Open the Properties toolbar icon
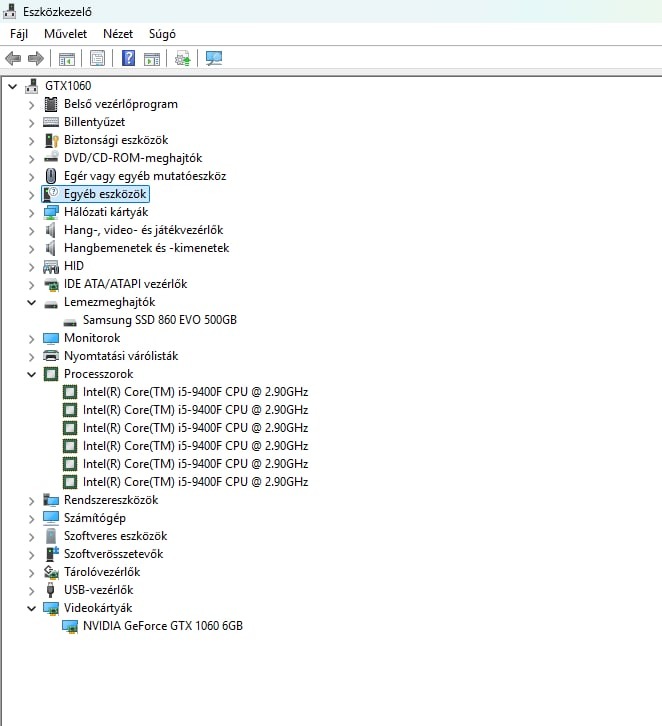The width and height of the screenshot is (662, 726). point(97,58)
